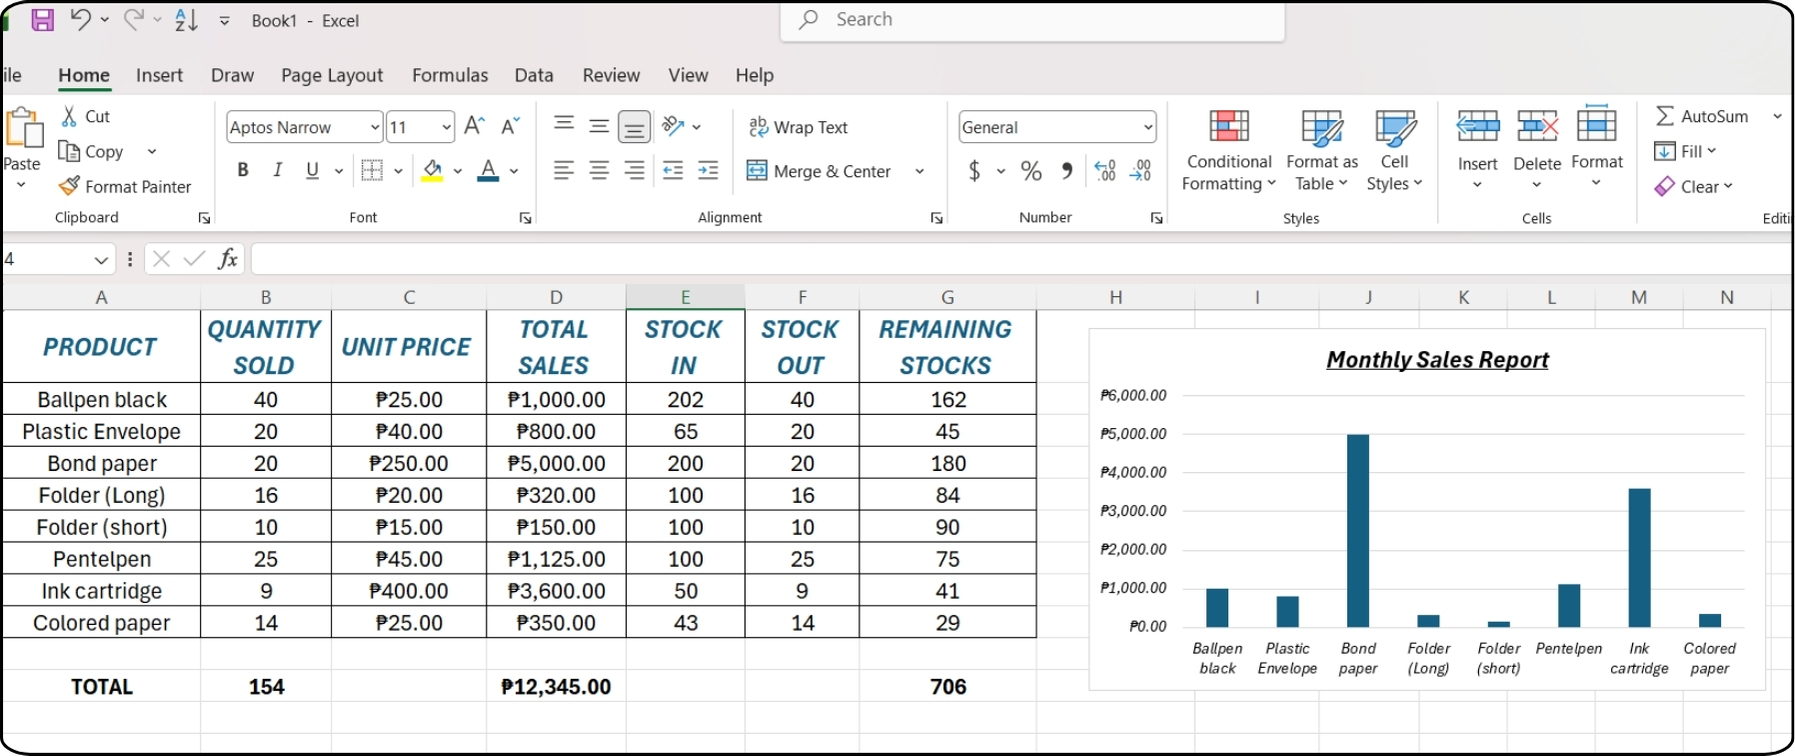
Task: Click the Search box in title bar
Action: pos(1032,20)
